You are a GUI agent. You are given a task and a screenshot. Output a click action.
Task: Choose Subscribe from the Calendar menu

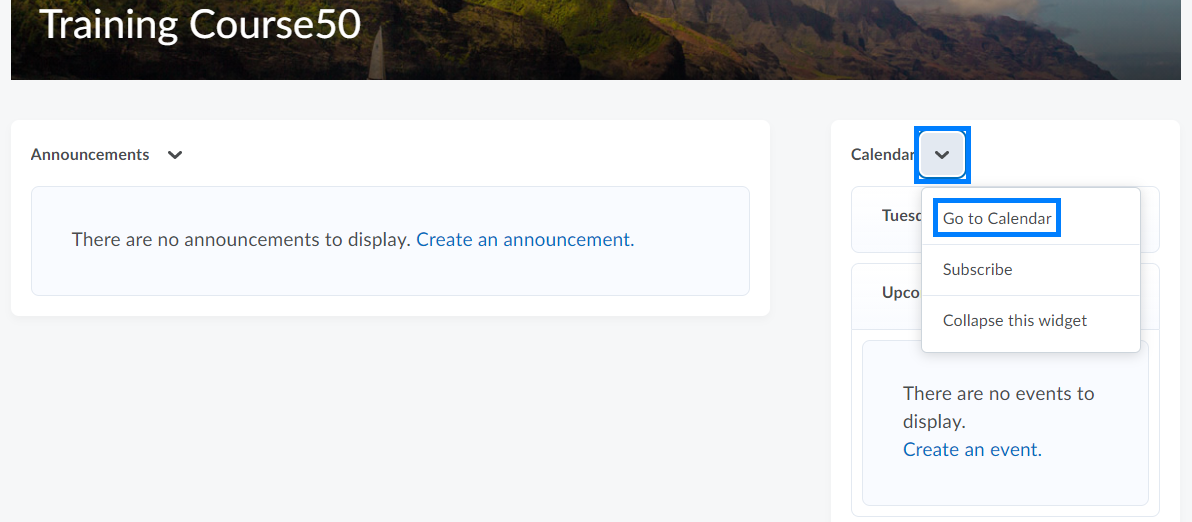coord(977,270)
